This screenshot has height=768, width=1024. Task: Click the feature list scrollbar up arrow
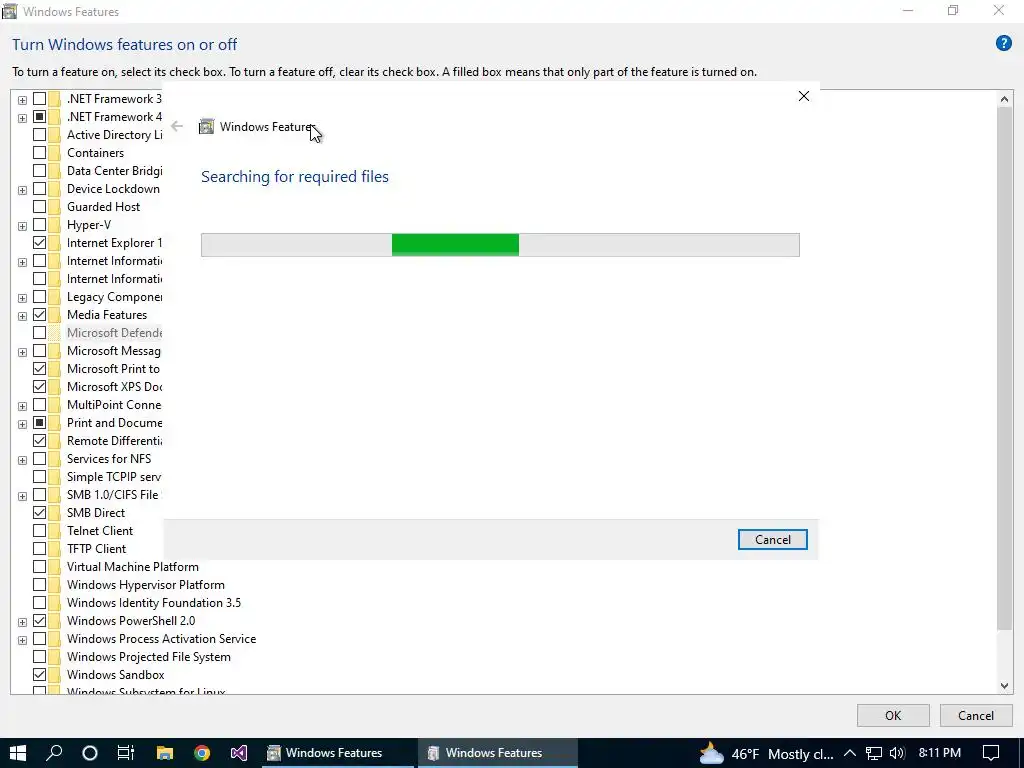point(1004,99)
